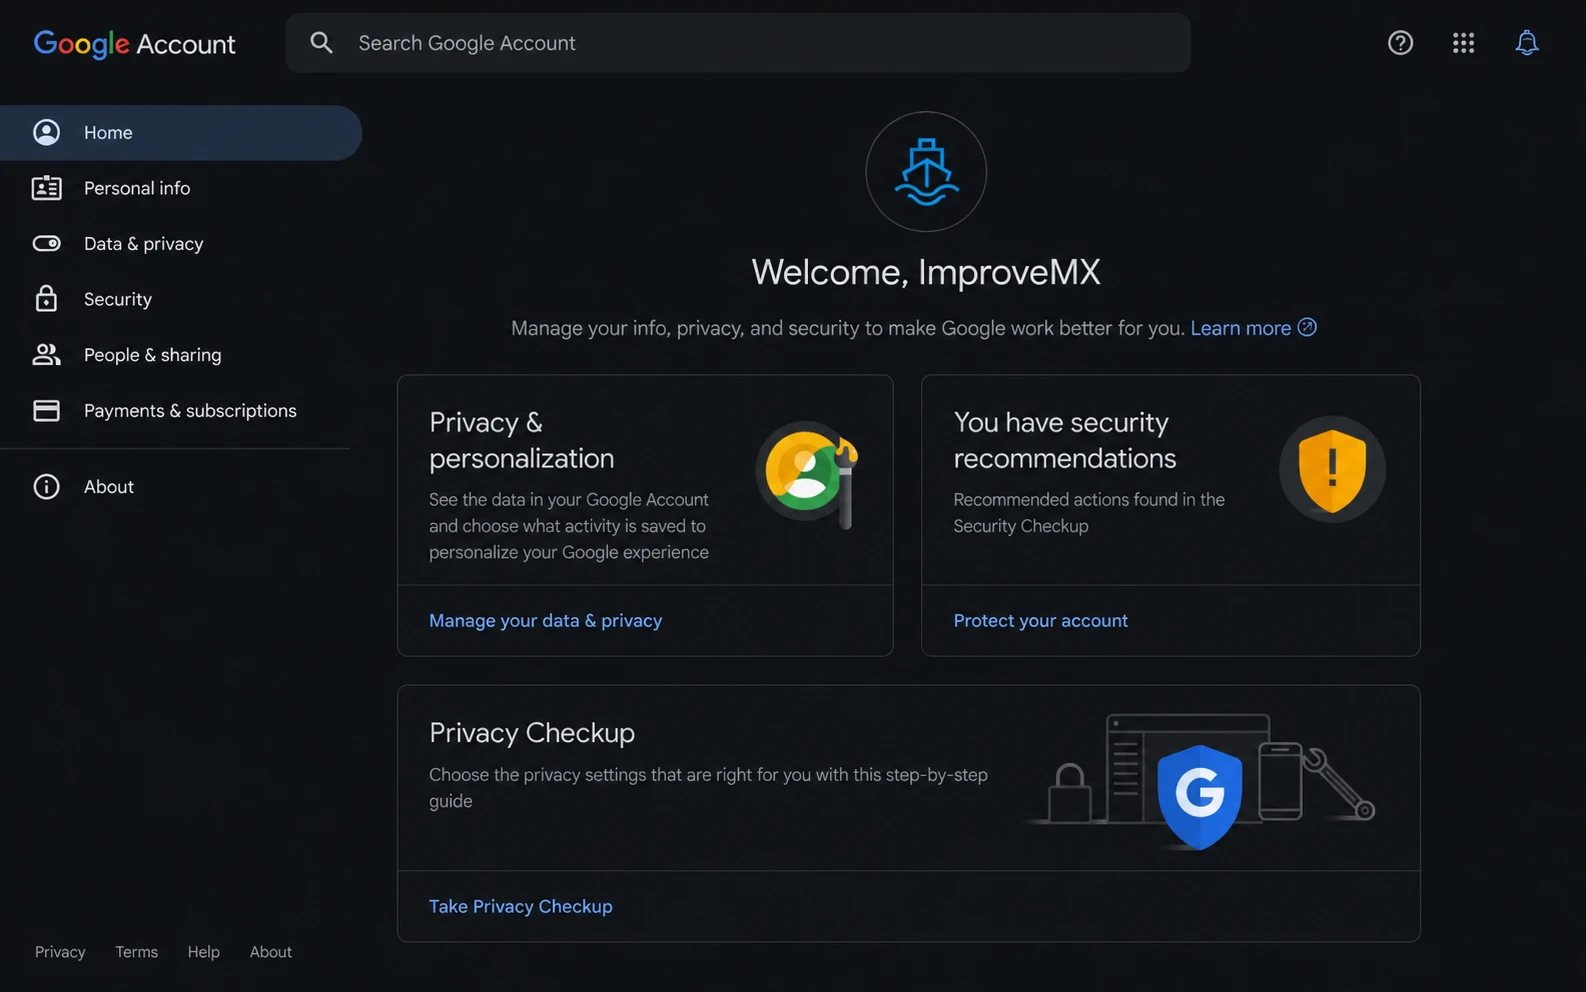Viewport: 1586px width, 992px height.
Task: Click the Privacy Checkup step-by-step description
Action: coord(708,787)
